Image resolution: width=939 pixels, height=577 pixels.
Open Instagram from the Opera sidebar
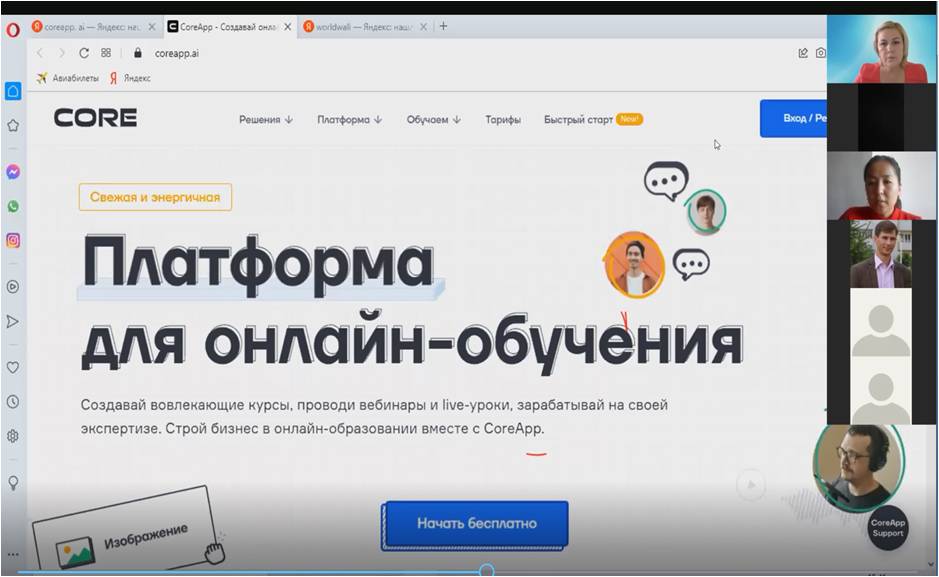(x=13, y=241)
